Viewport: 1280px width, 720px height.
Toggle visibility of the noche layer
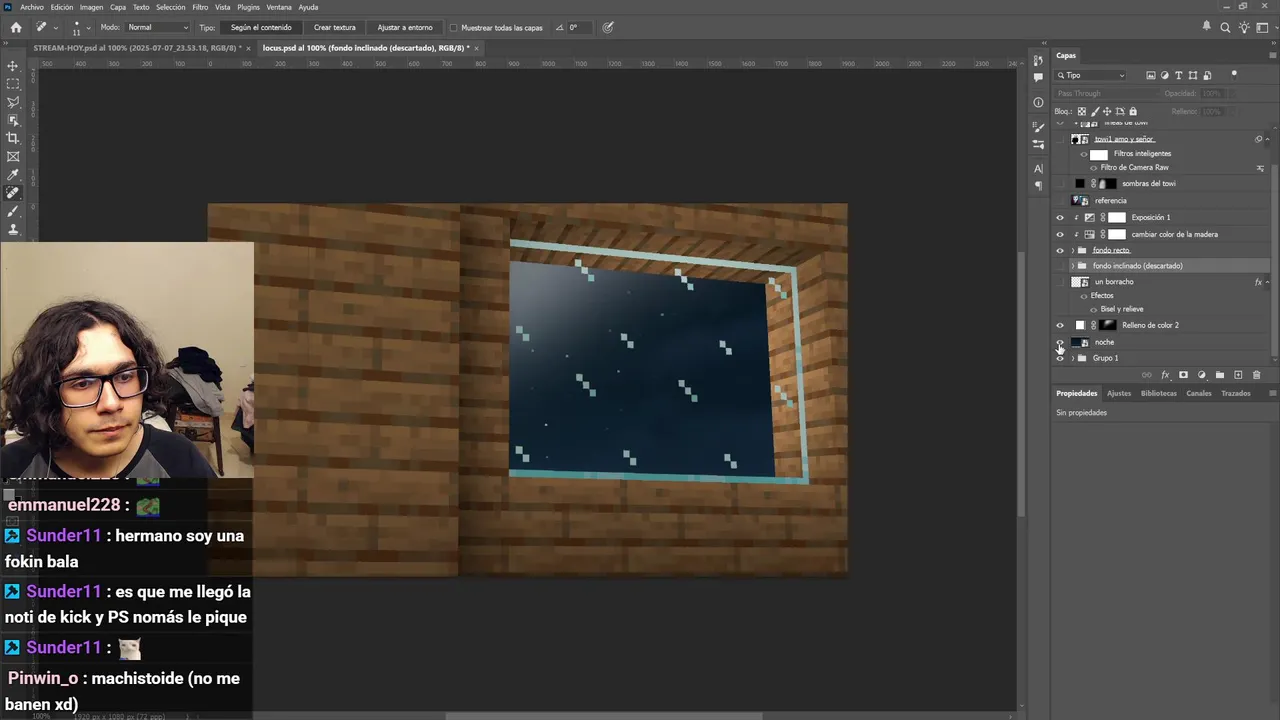click(1060, 342)
